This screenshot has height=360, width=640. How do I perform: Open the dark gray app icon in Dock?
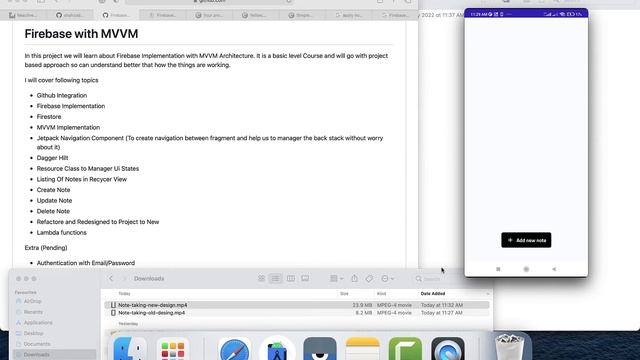pos(320,349)
